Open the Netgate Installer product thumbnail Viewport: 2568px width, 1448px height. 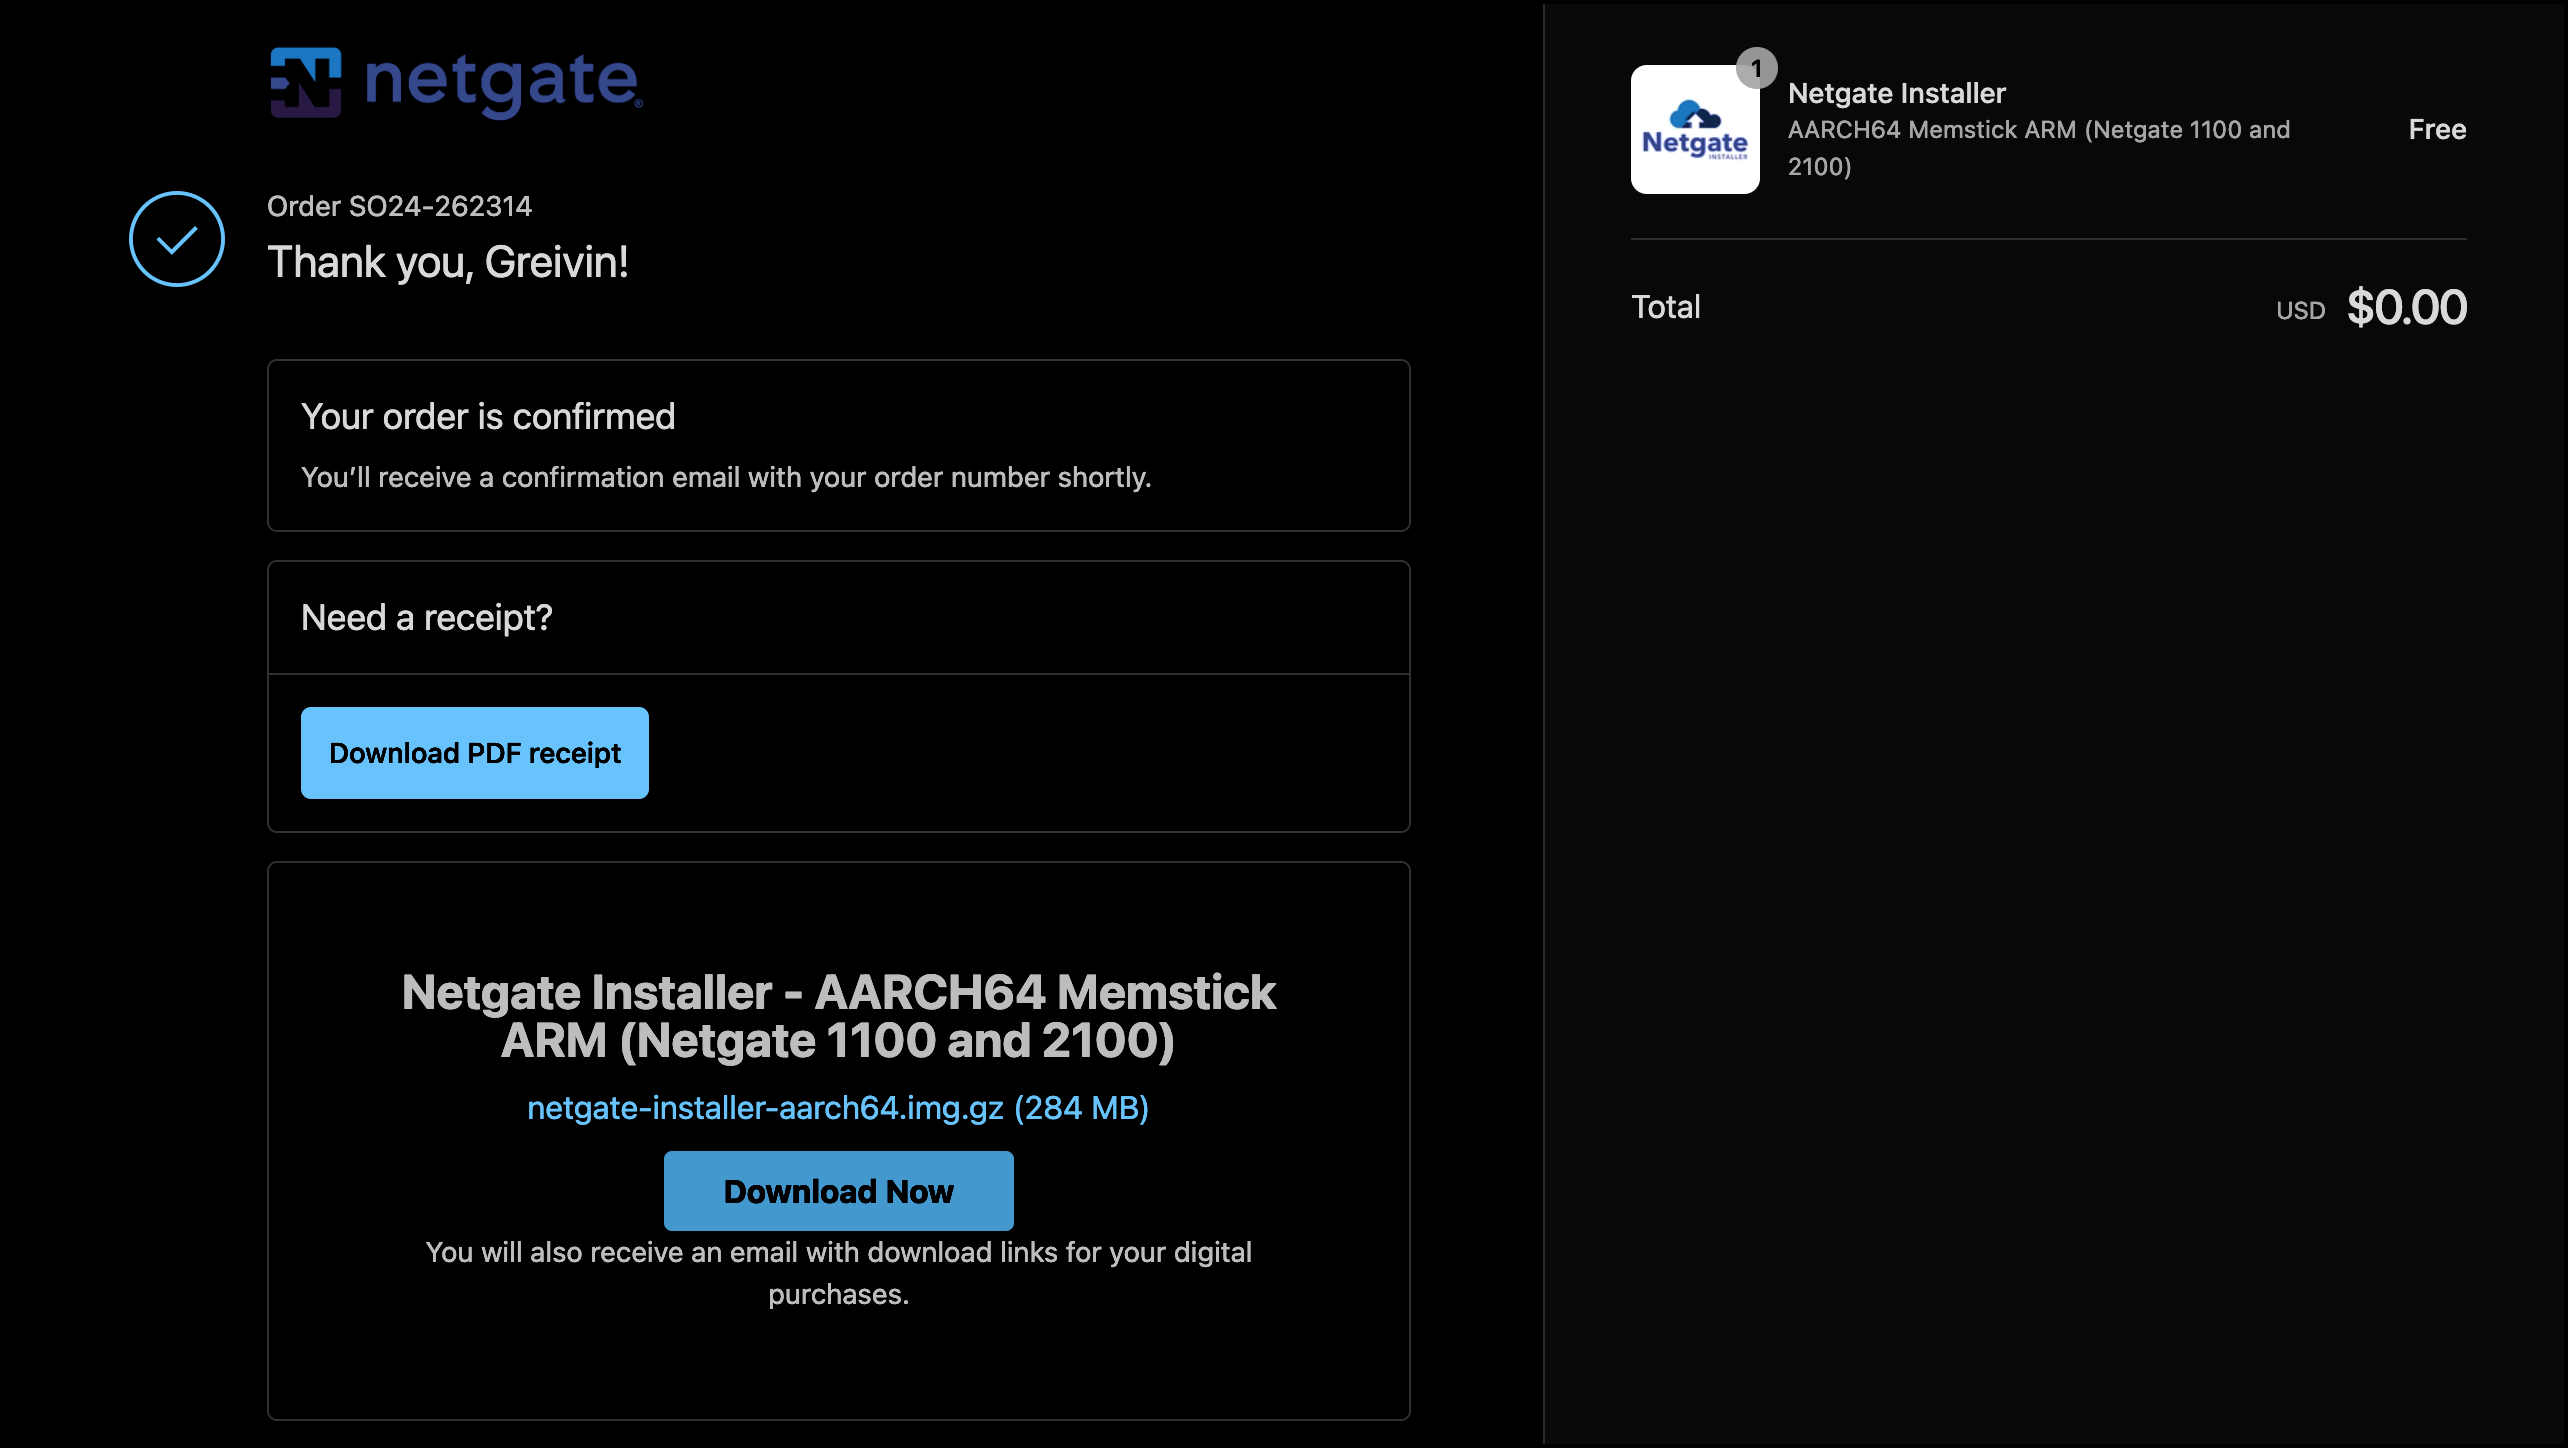(1695, 129)
